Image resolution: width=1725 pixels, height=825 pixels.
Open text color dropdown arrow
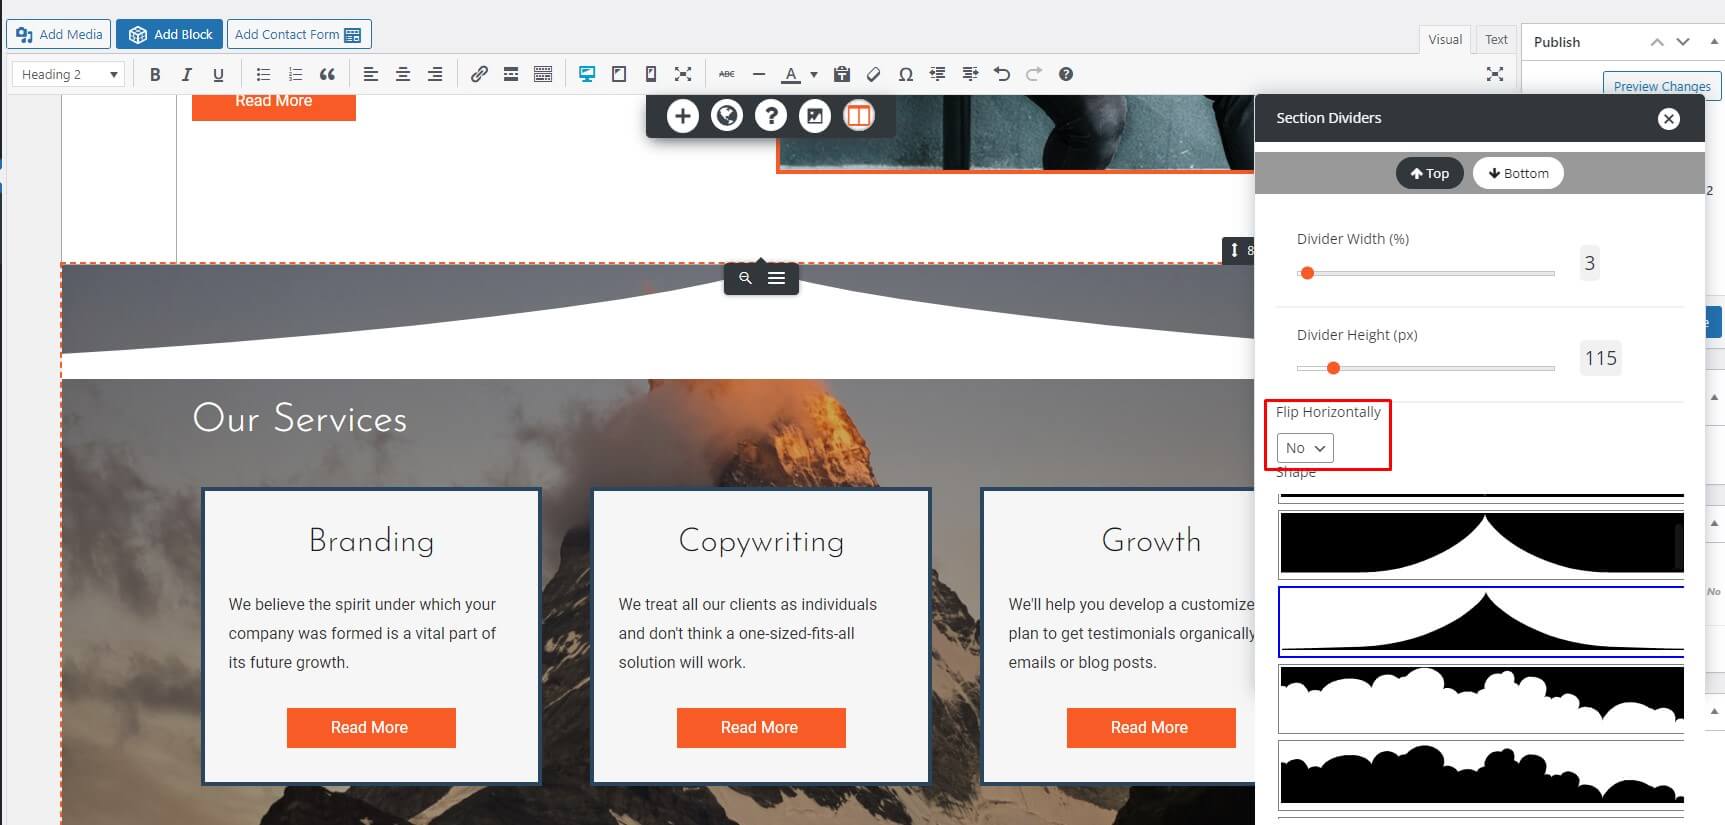point(813,74)
